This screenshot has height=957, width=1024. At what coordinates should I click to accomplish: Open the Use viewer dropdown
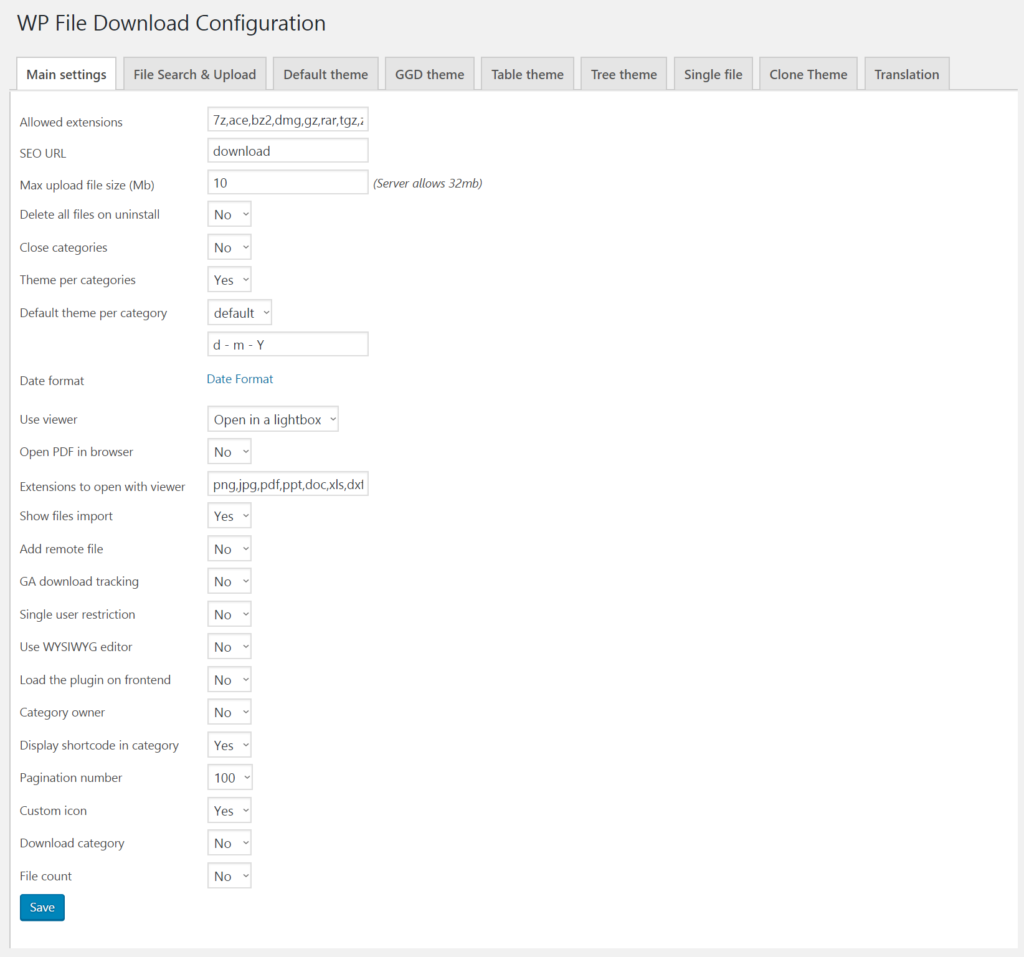(x=272, y=419)
